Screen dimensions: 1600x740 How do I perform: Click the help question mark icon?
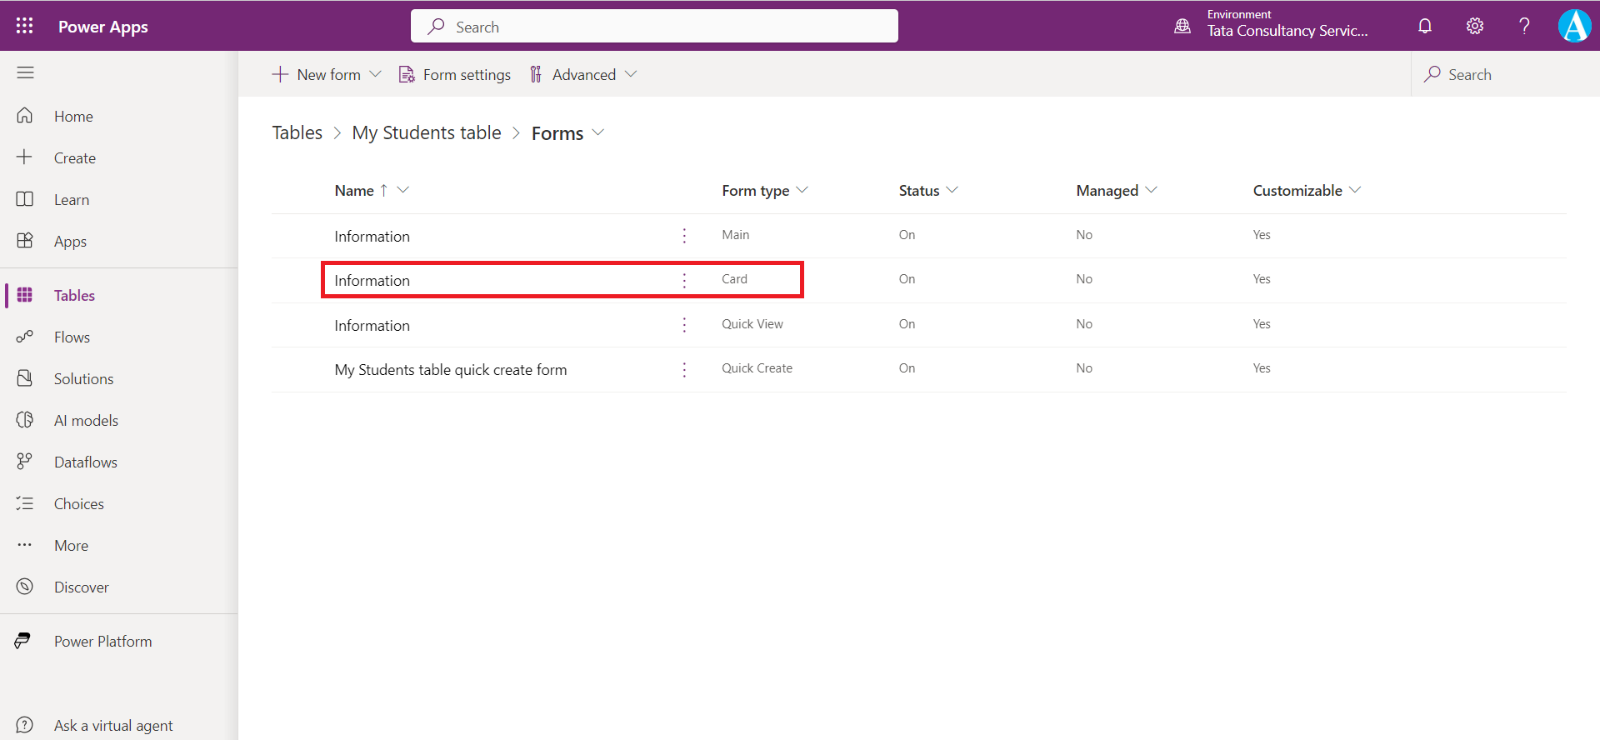1524,26
